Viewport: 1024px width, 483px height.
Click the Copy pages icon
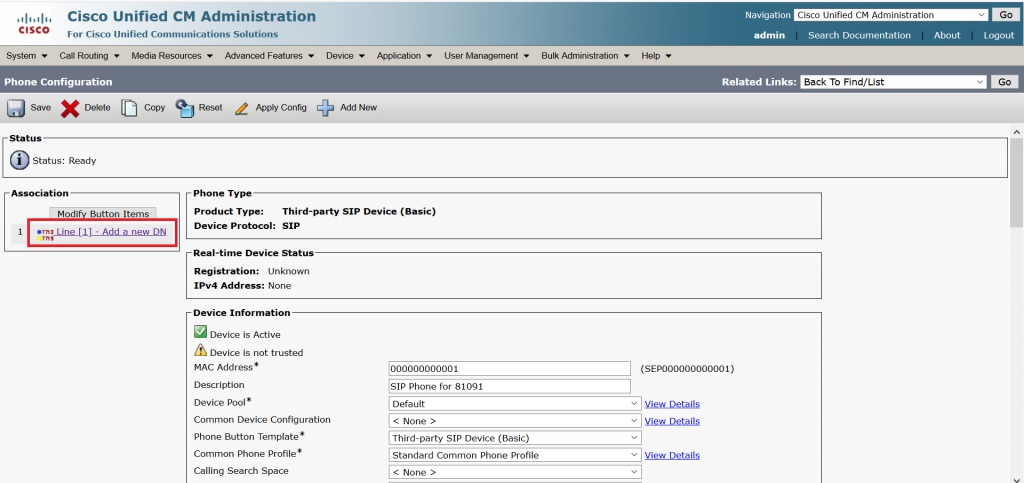(129, 108)
